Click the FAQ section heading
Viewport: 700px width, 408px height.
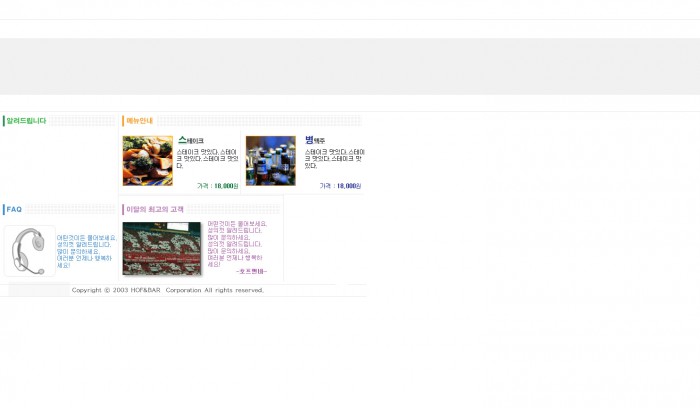pyautogui.click(x=14, y=209)
